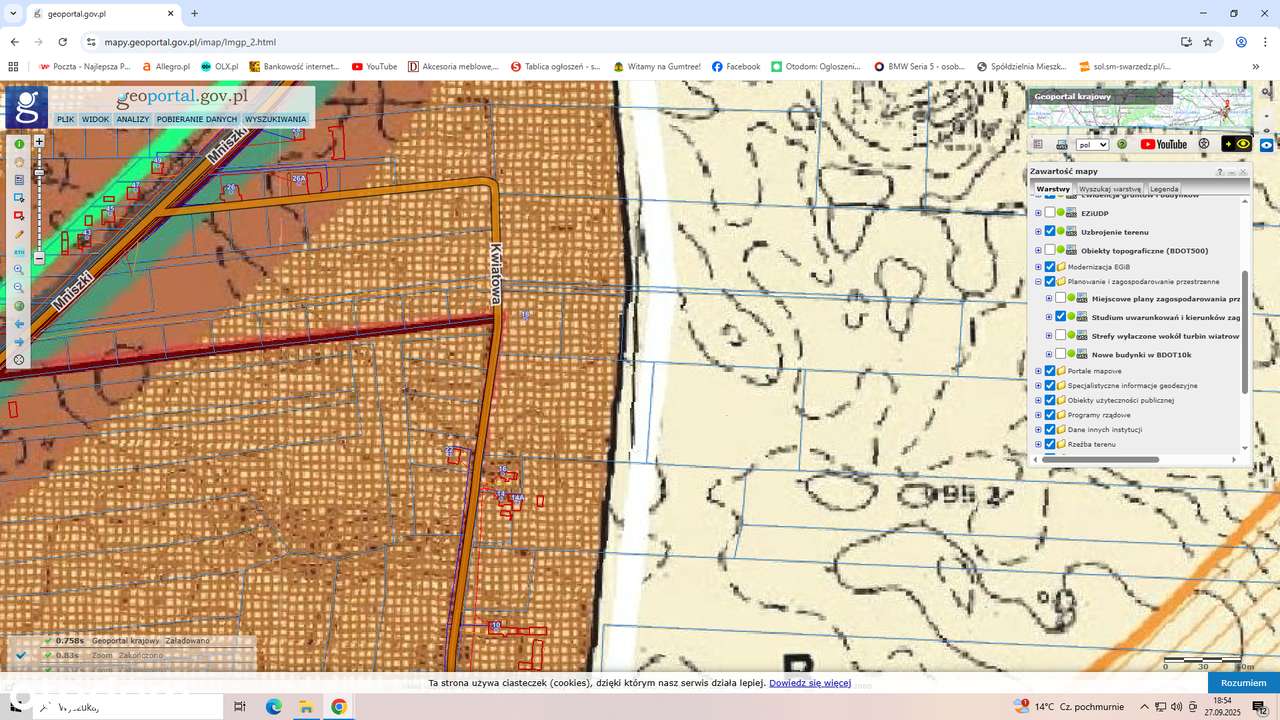The width and height of the screenshot is (1280, 720).
Task: Click the yellow eye accessibility icon
Action: pos(1237,144)
